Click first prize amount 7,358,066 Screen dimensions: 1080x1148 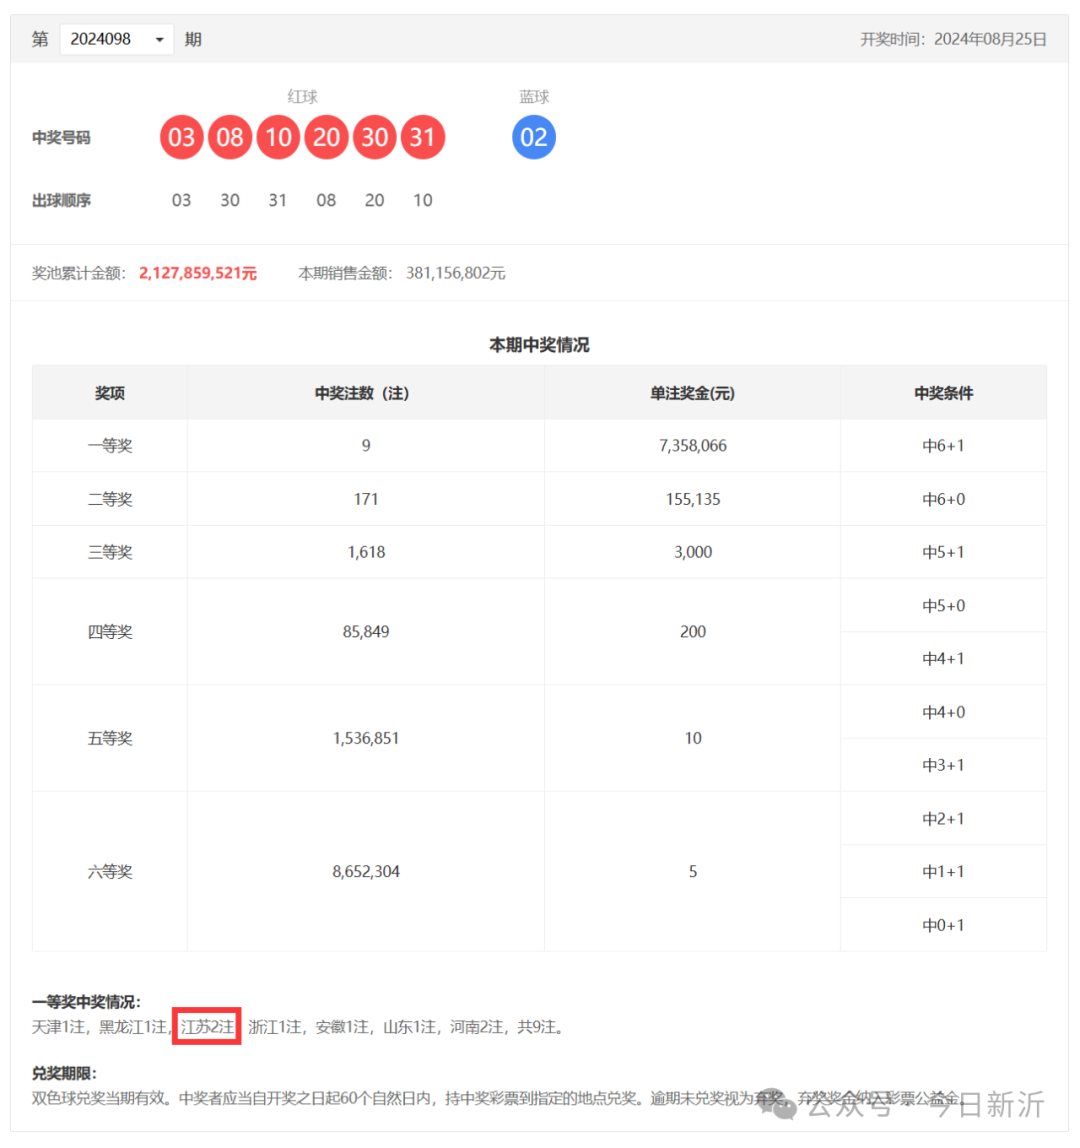(x=693, y=446)
